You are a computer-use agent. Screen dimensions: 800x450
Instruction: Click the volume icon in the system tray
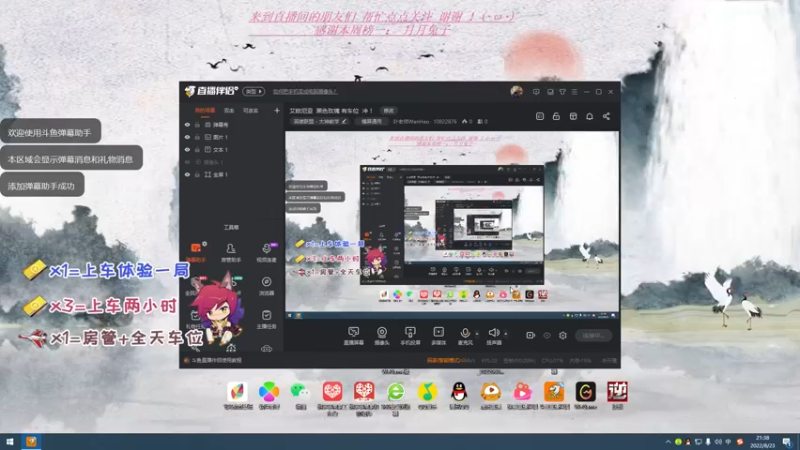coord(718,442)
